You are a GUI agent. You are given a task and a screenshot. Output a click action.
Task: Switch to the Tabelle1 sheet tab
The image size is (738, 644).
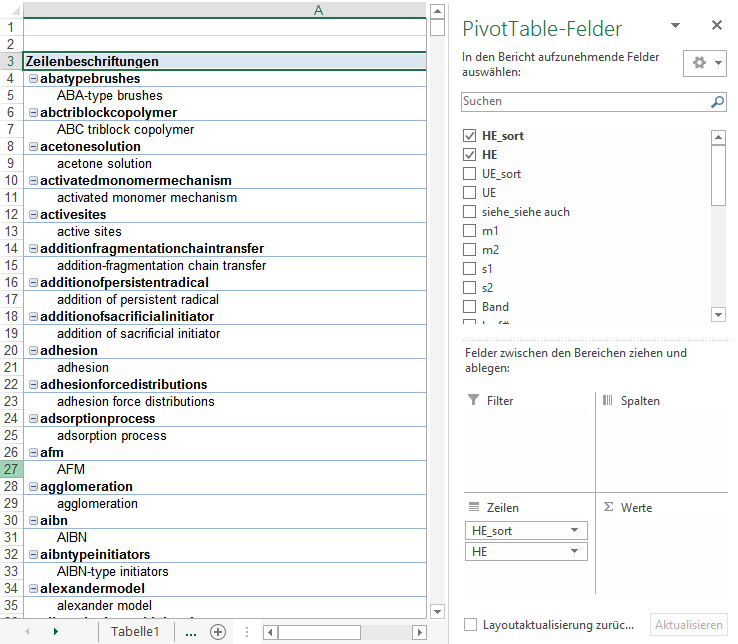click(x=135, y=632)
